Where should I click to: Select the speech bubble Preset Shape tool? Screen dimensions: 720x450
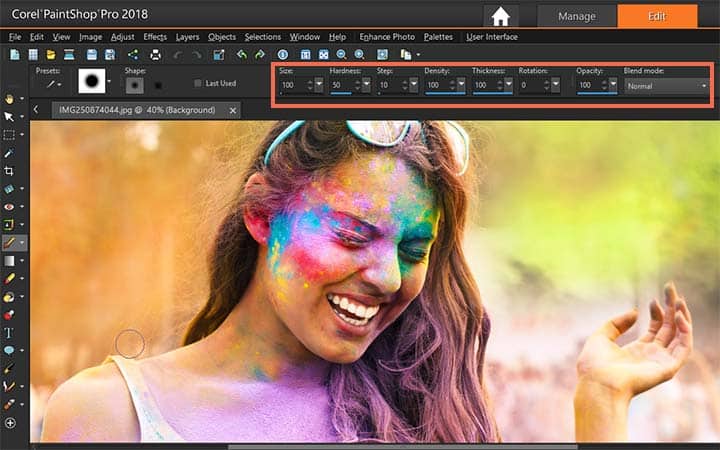coord(9,350)
